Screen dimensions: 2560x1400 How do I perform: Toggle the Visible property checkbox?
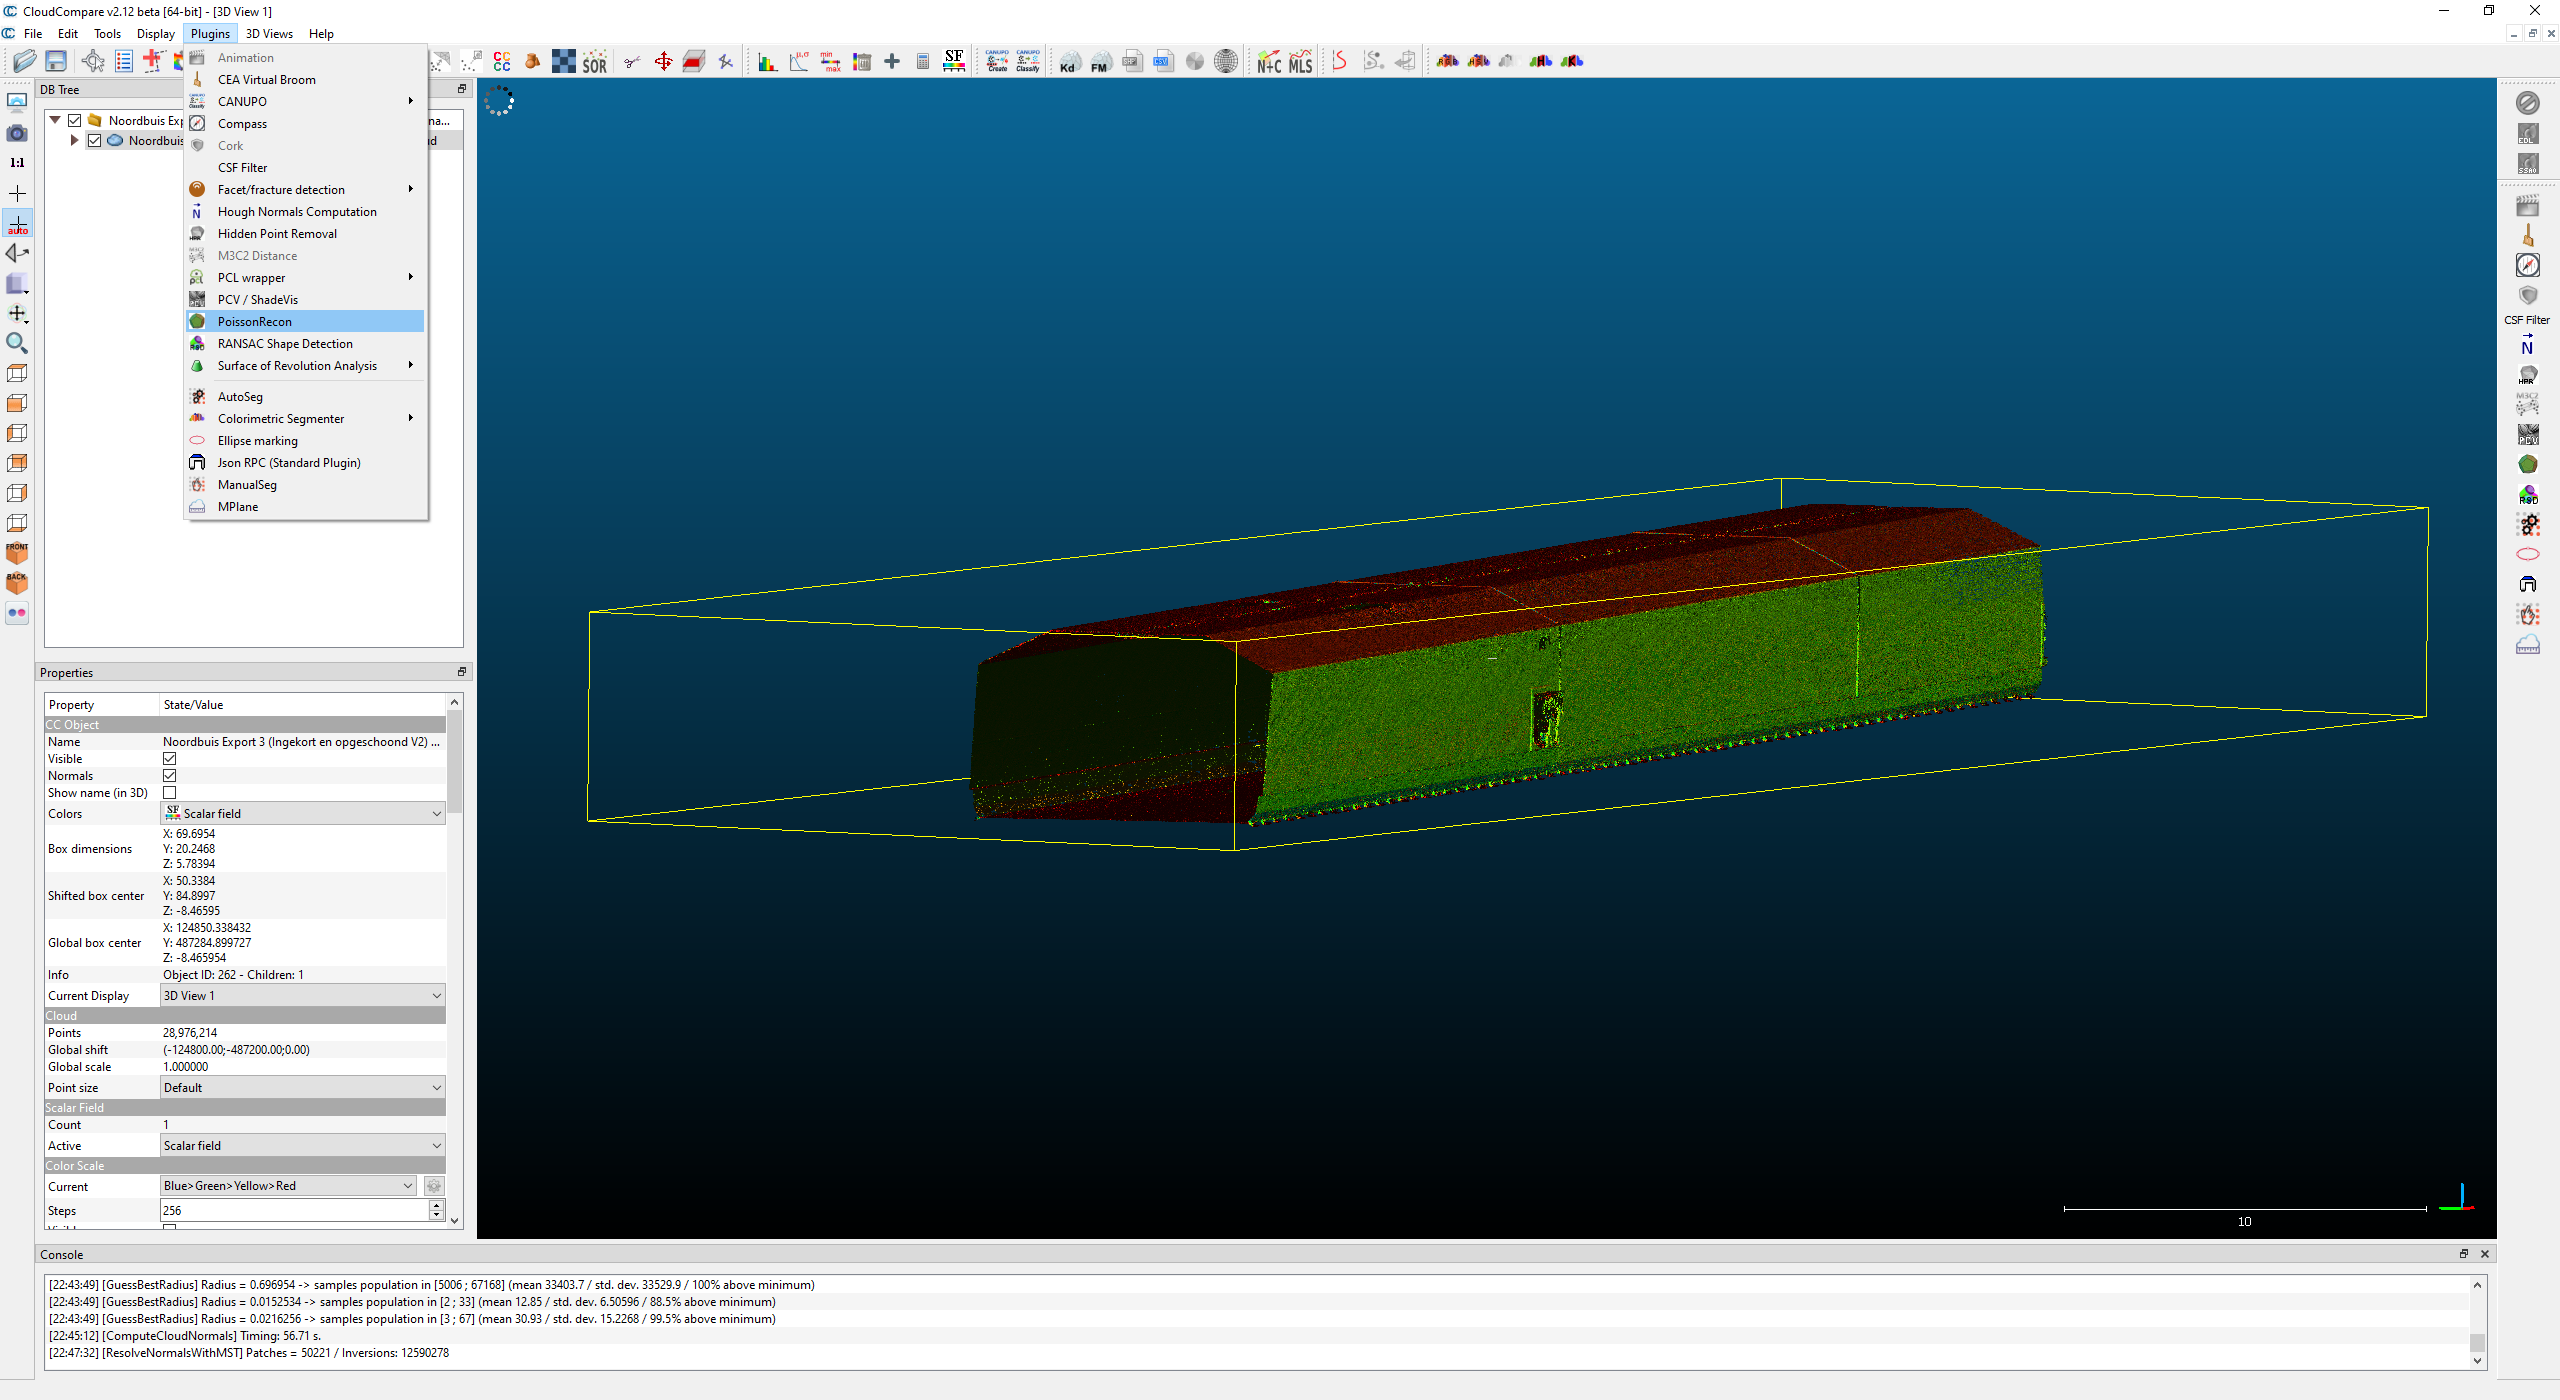point(170,759)
